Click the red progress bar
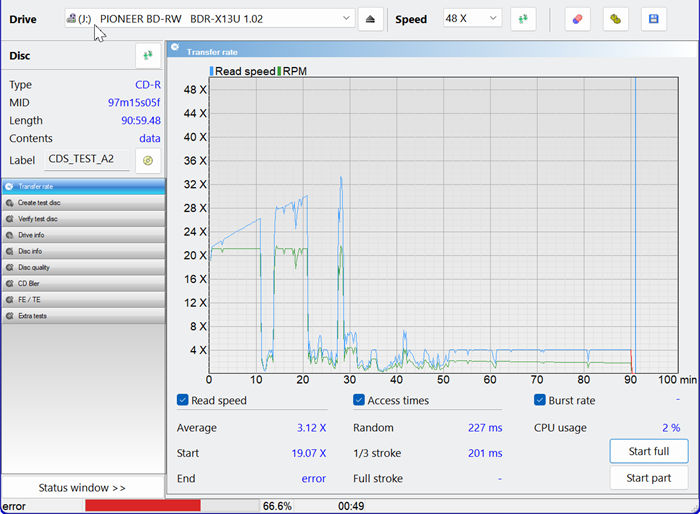Viewport: 700px width, 514px height. click(143, 506)
